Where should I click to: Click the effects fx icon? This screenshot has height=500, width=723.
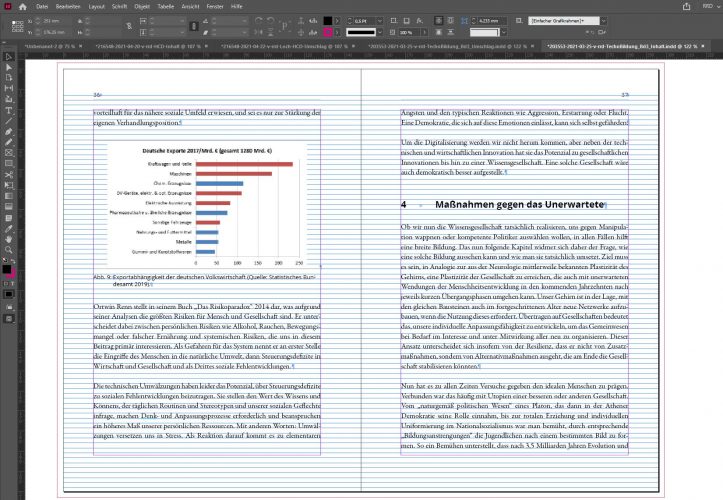[419, 21]
